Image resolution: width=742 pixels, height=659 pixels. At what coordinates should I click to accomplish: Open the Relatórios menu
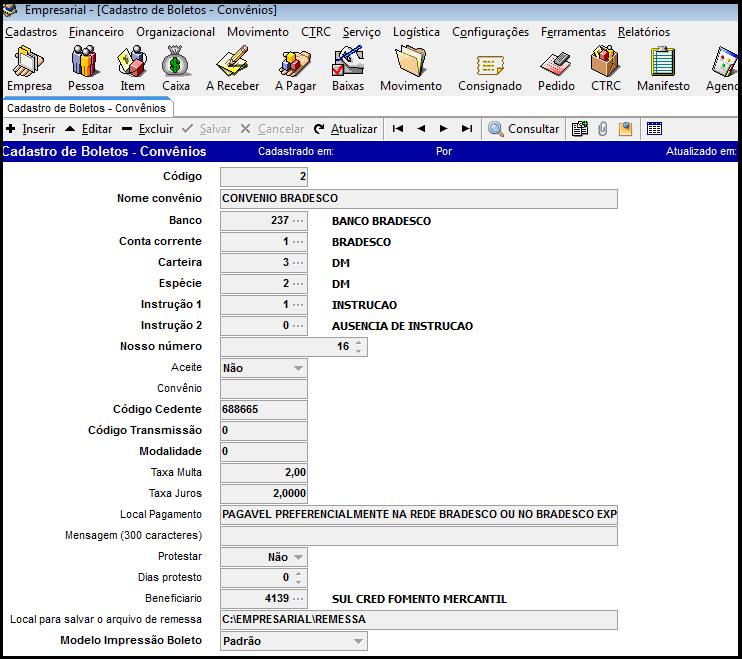tap(643, 32)
